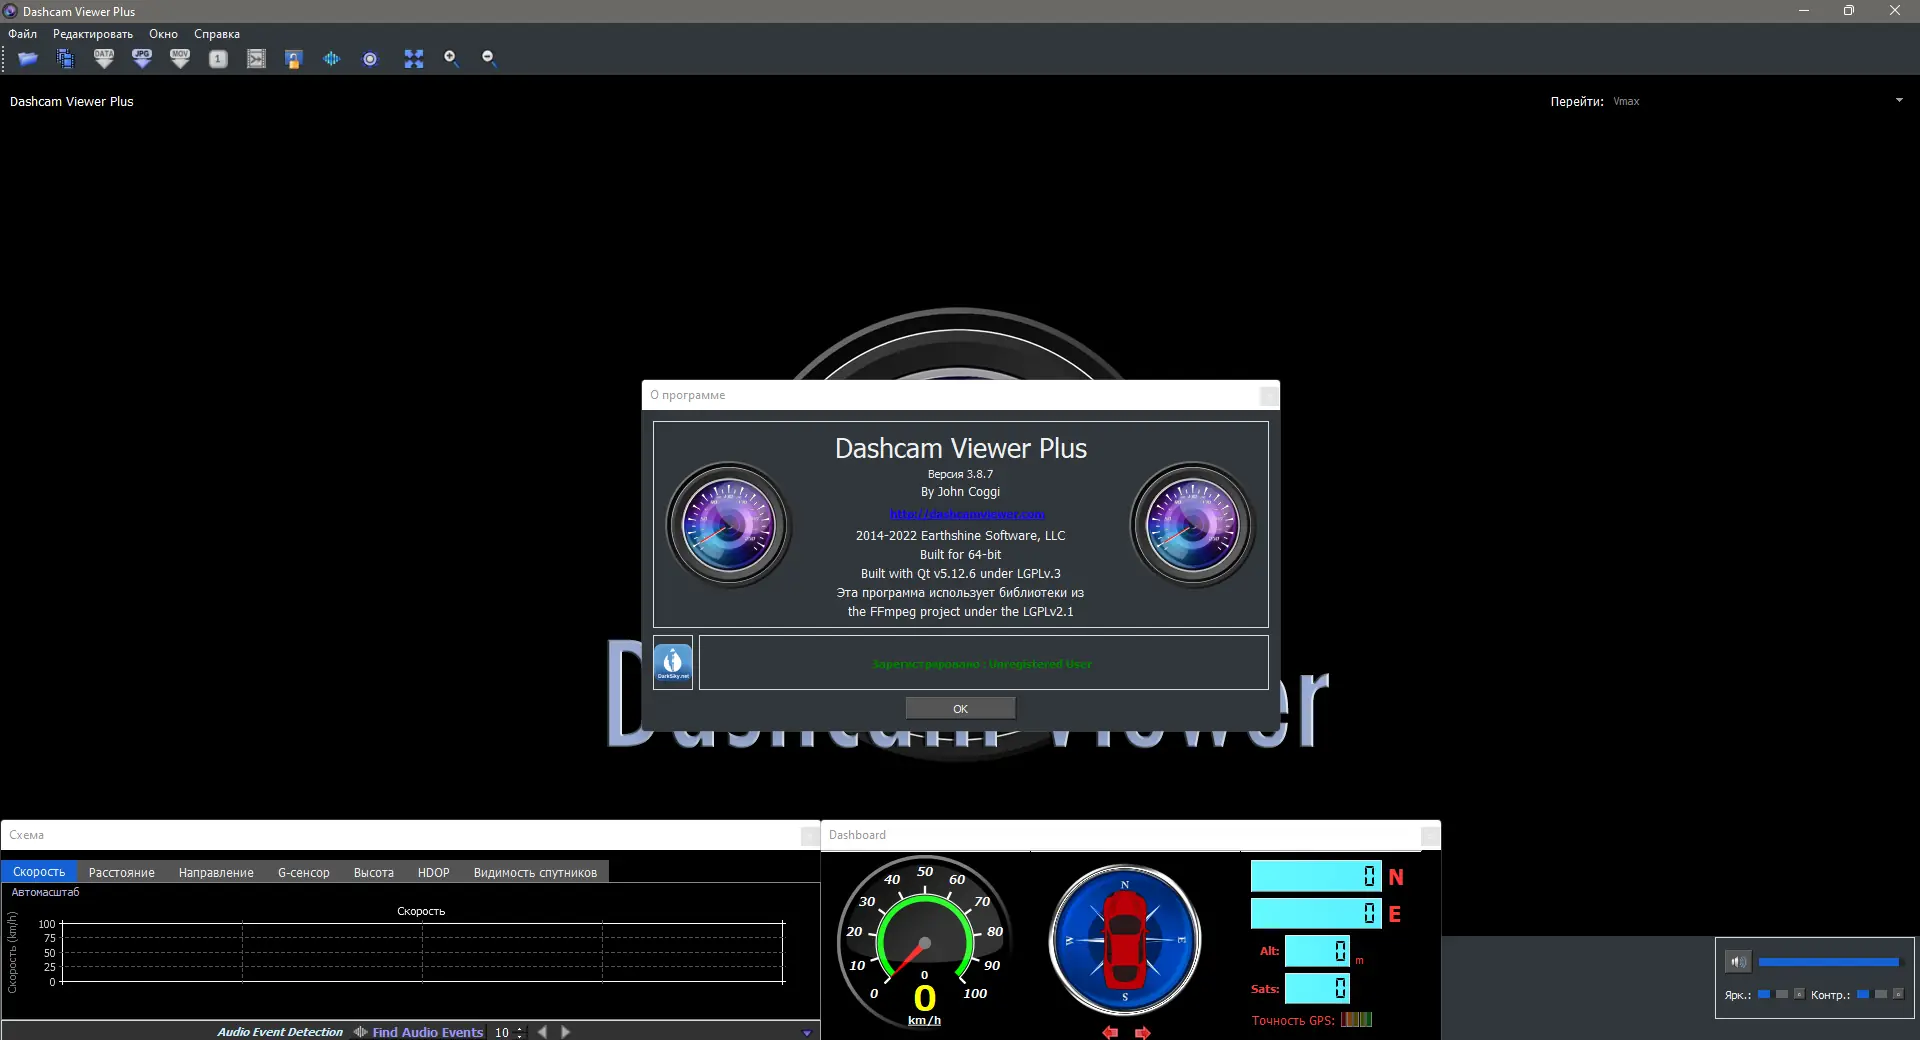Viewport: 1920px width, 1040px height.
Task: Click the Alt altitude value field
Action: (1317, 951)
